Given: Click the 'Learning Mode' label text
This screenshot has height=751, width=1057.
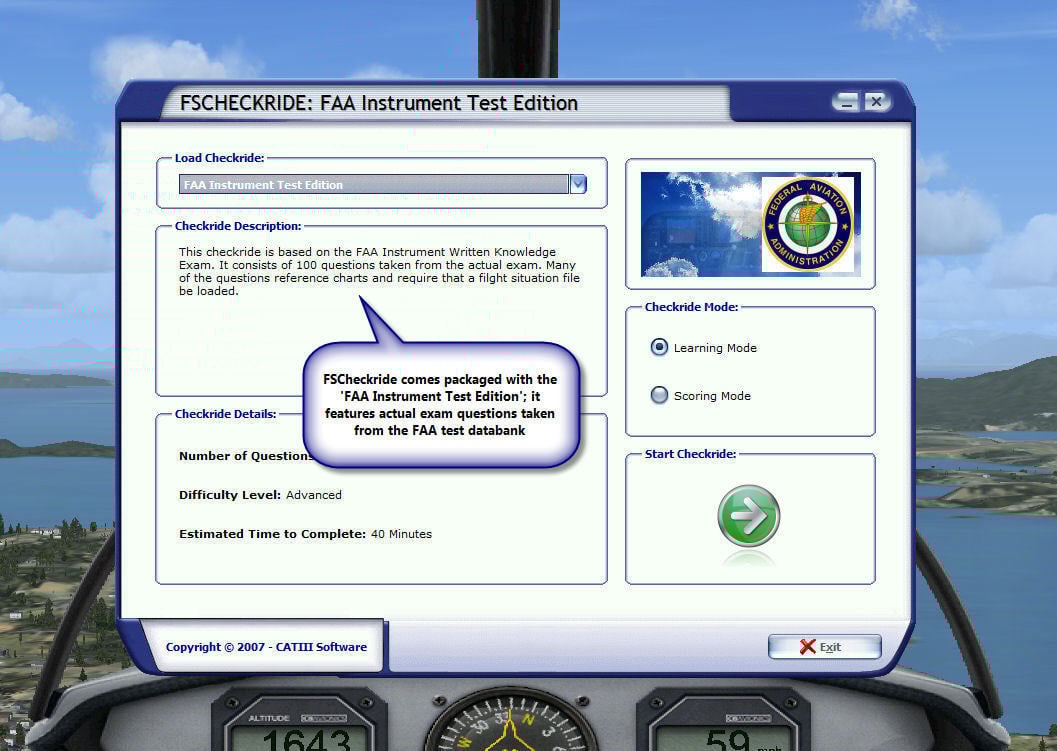Looking at the screenshot, I should tap(715, 348).
